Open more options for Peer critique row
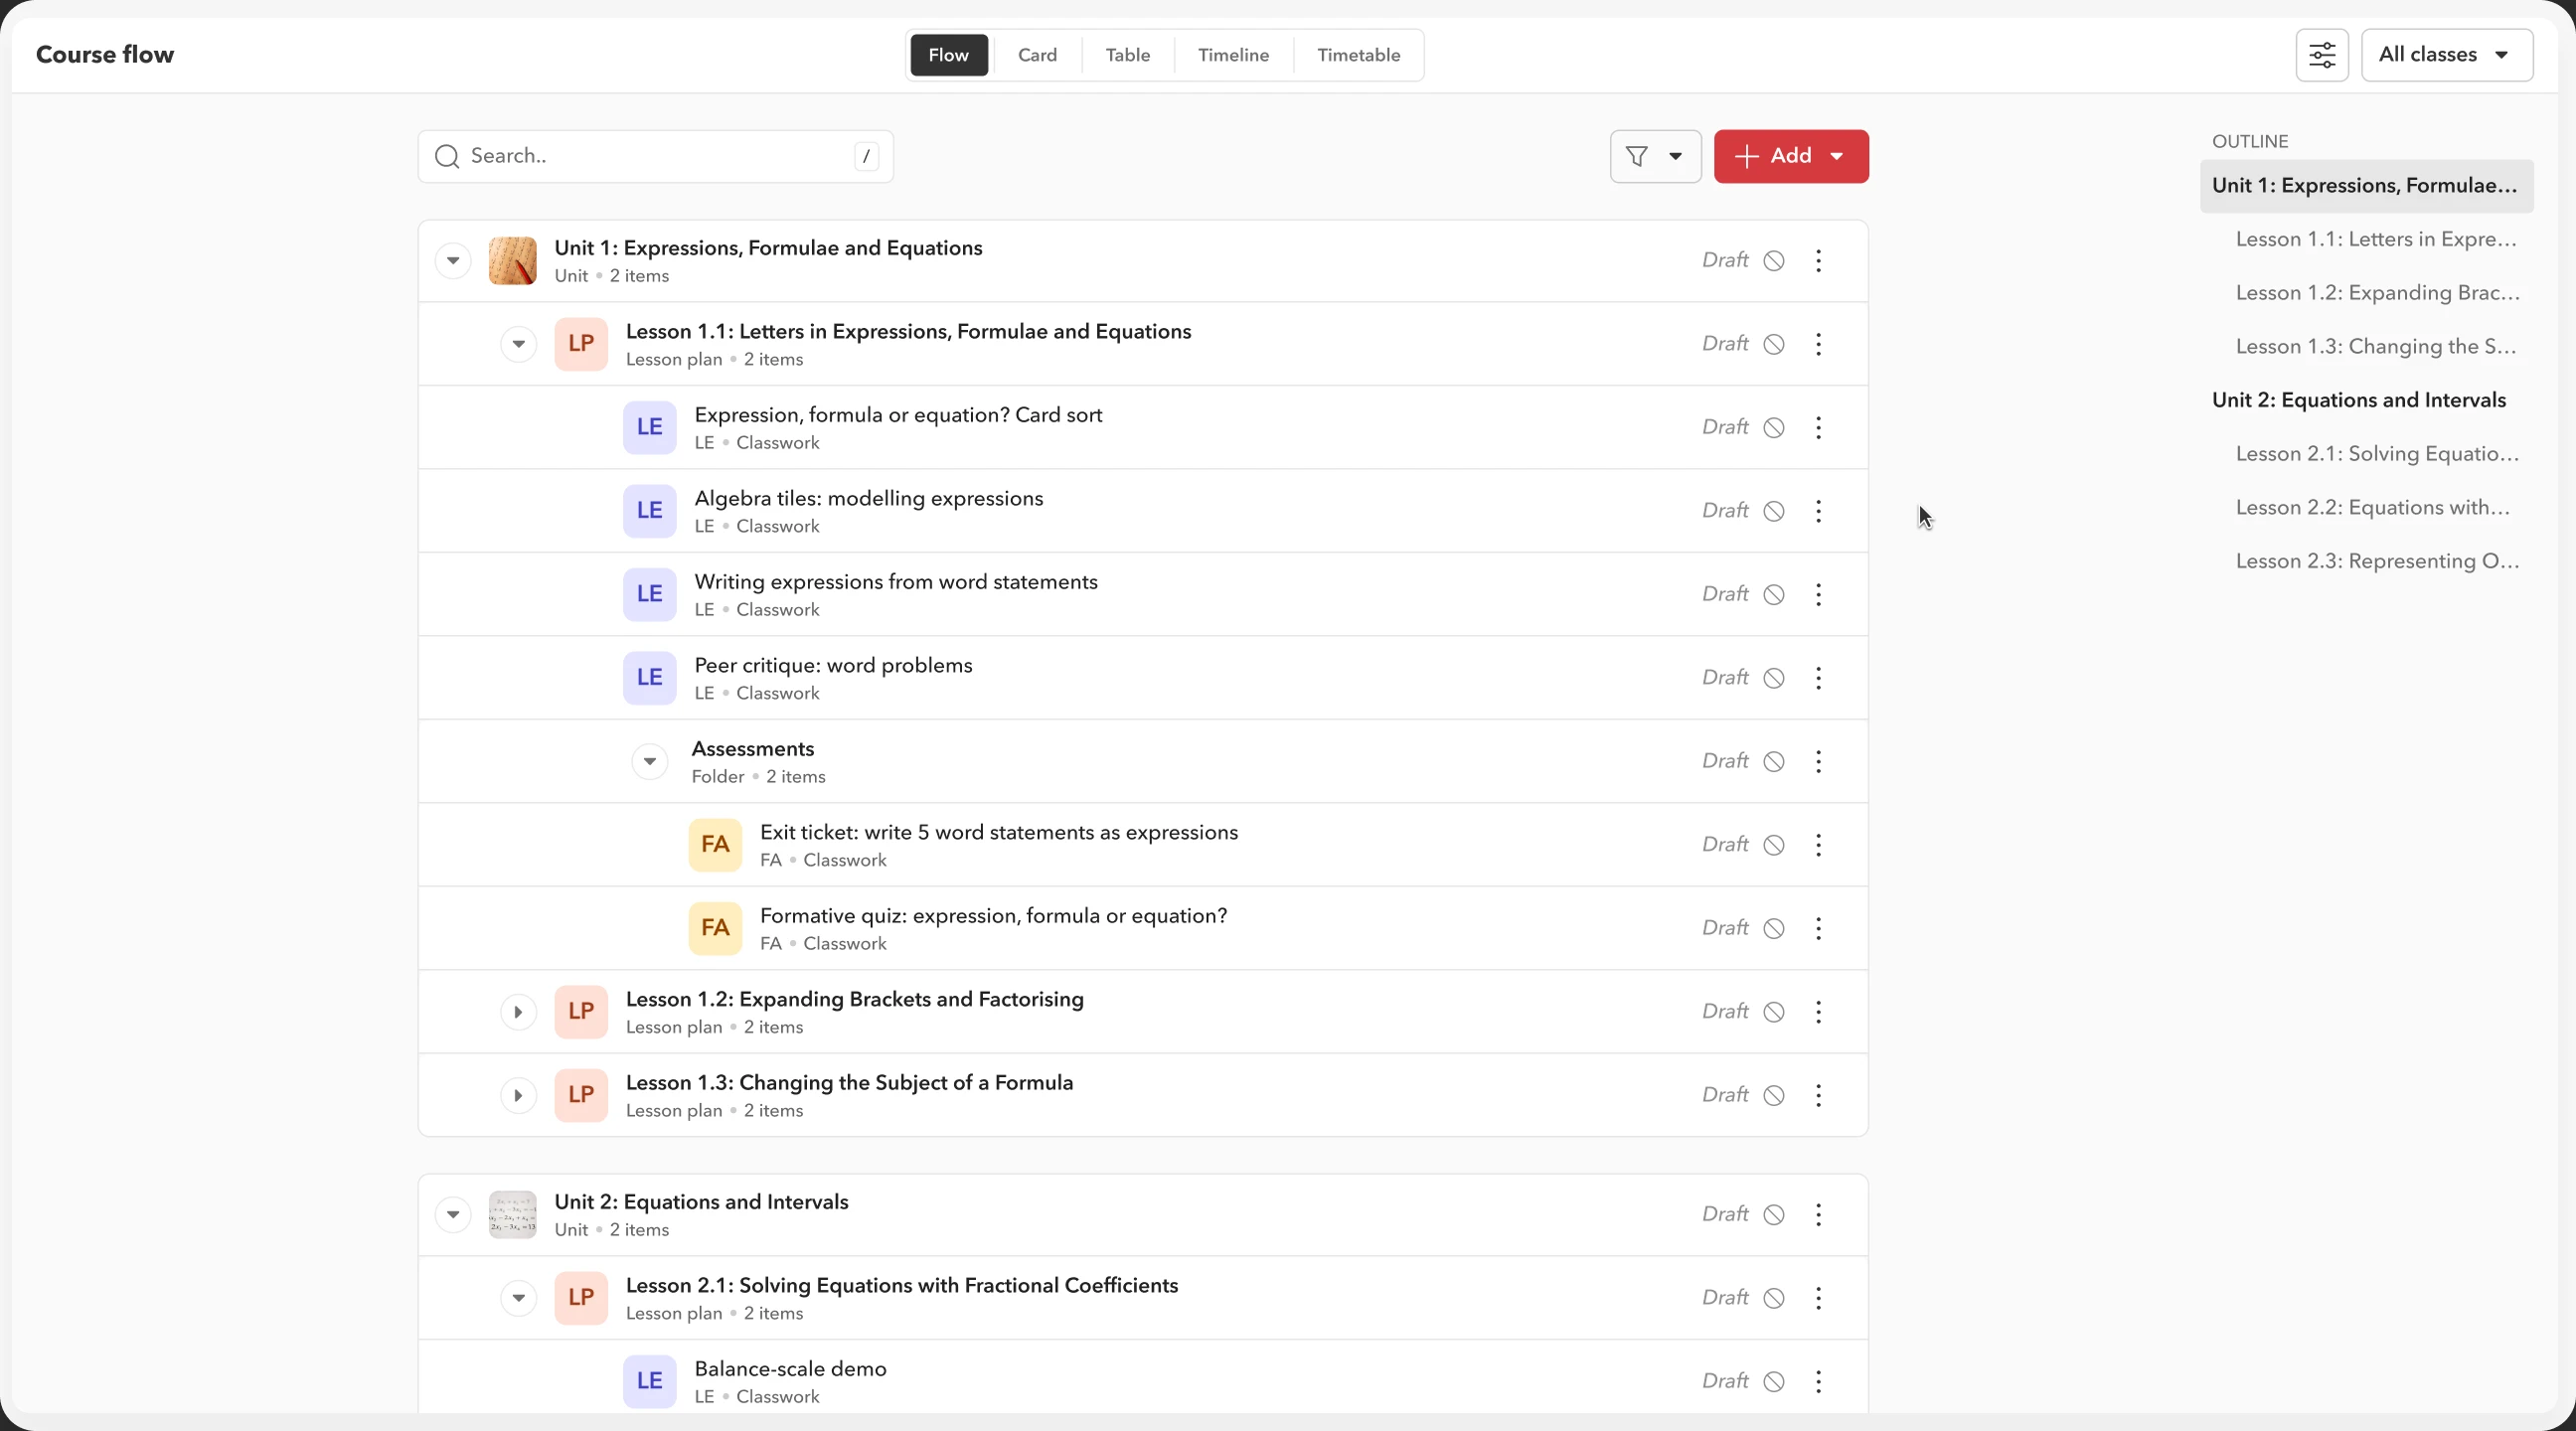 coord(1818,678)
